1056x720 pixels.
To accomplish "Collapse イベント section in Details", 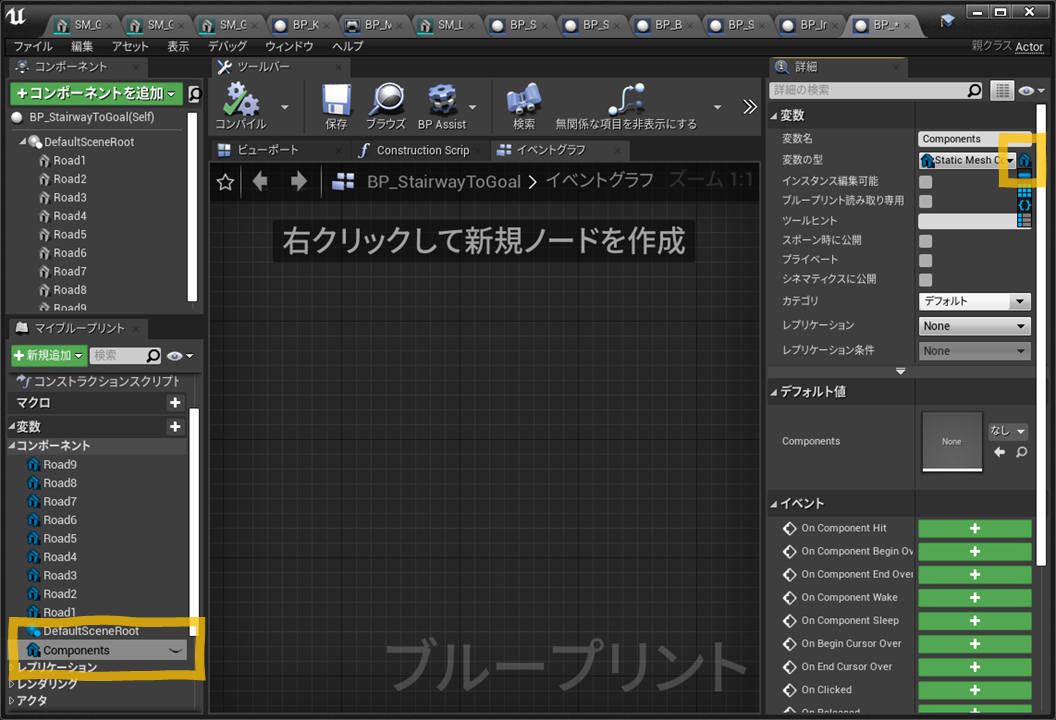I will (x=774, y=504).
